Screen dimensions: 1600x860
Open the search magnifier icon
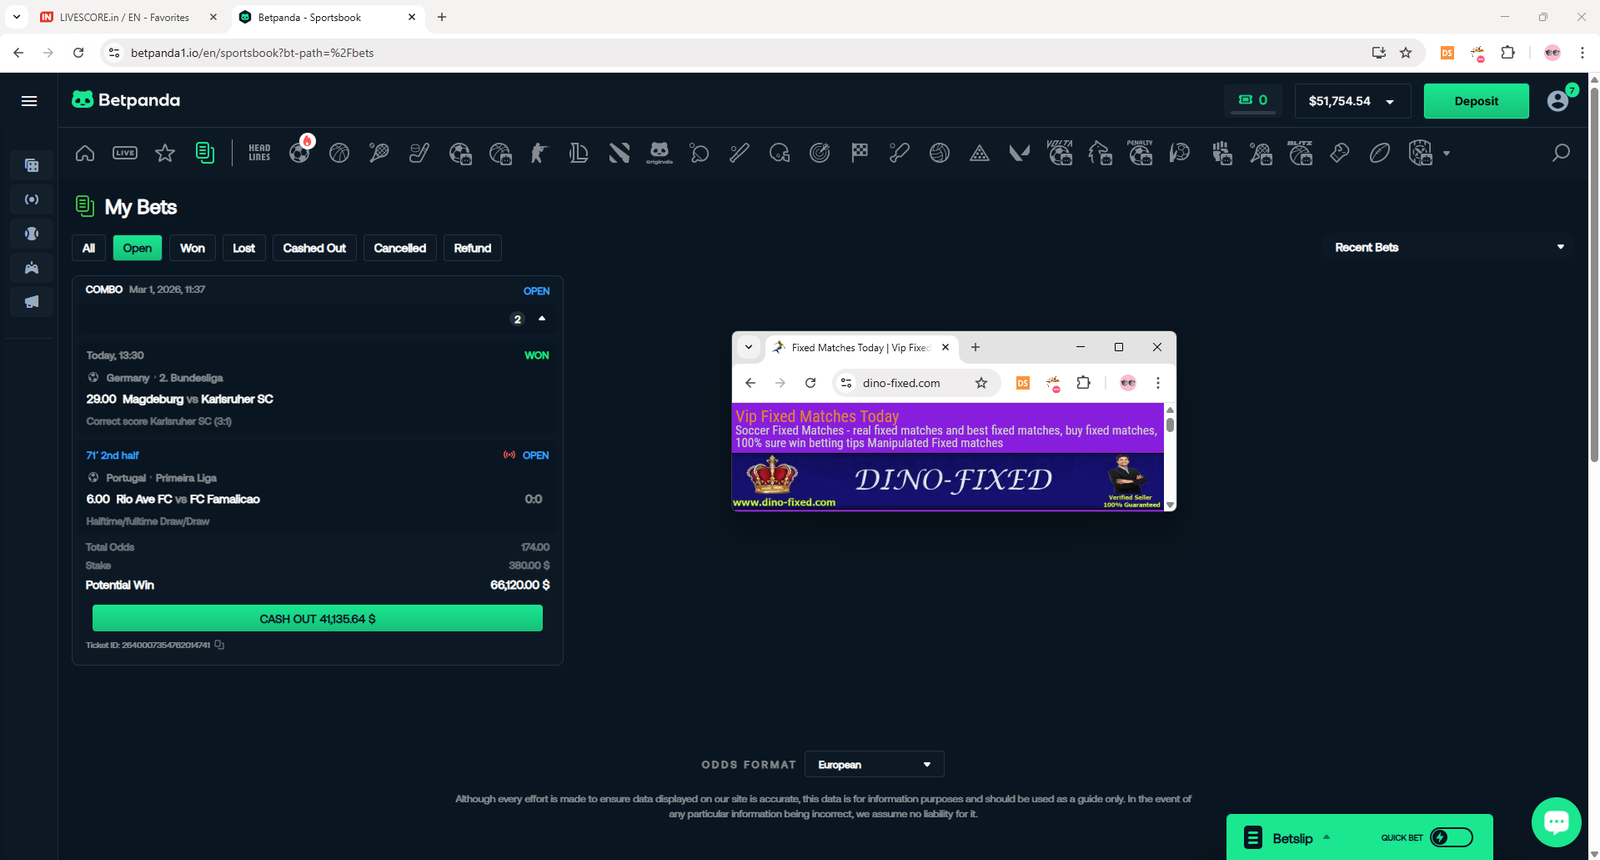1560,153
